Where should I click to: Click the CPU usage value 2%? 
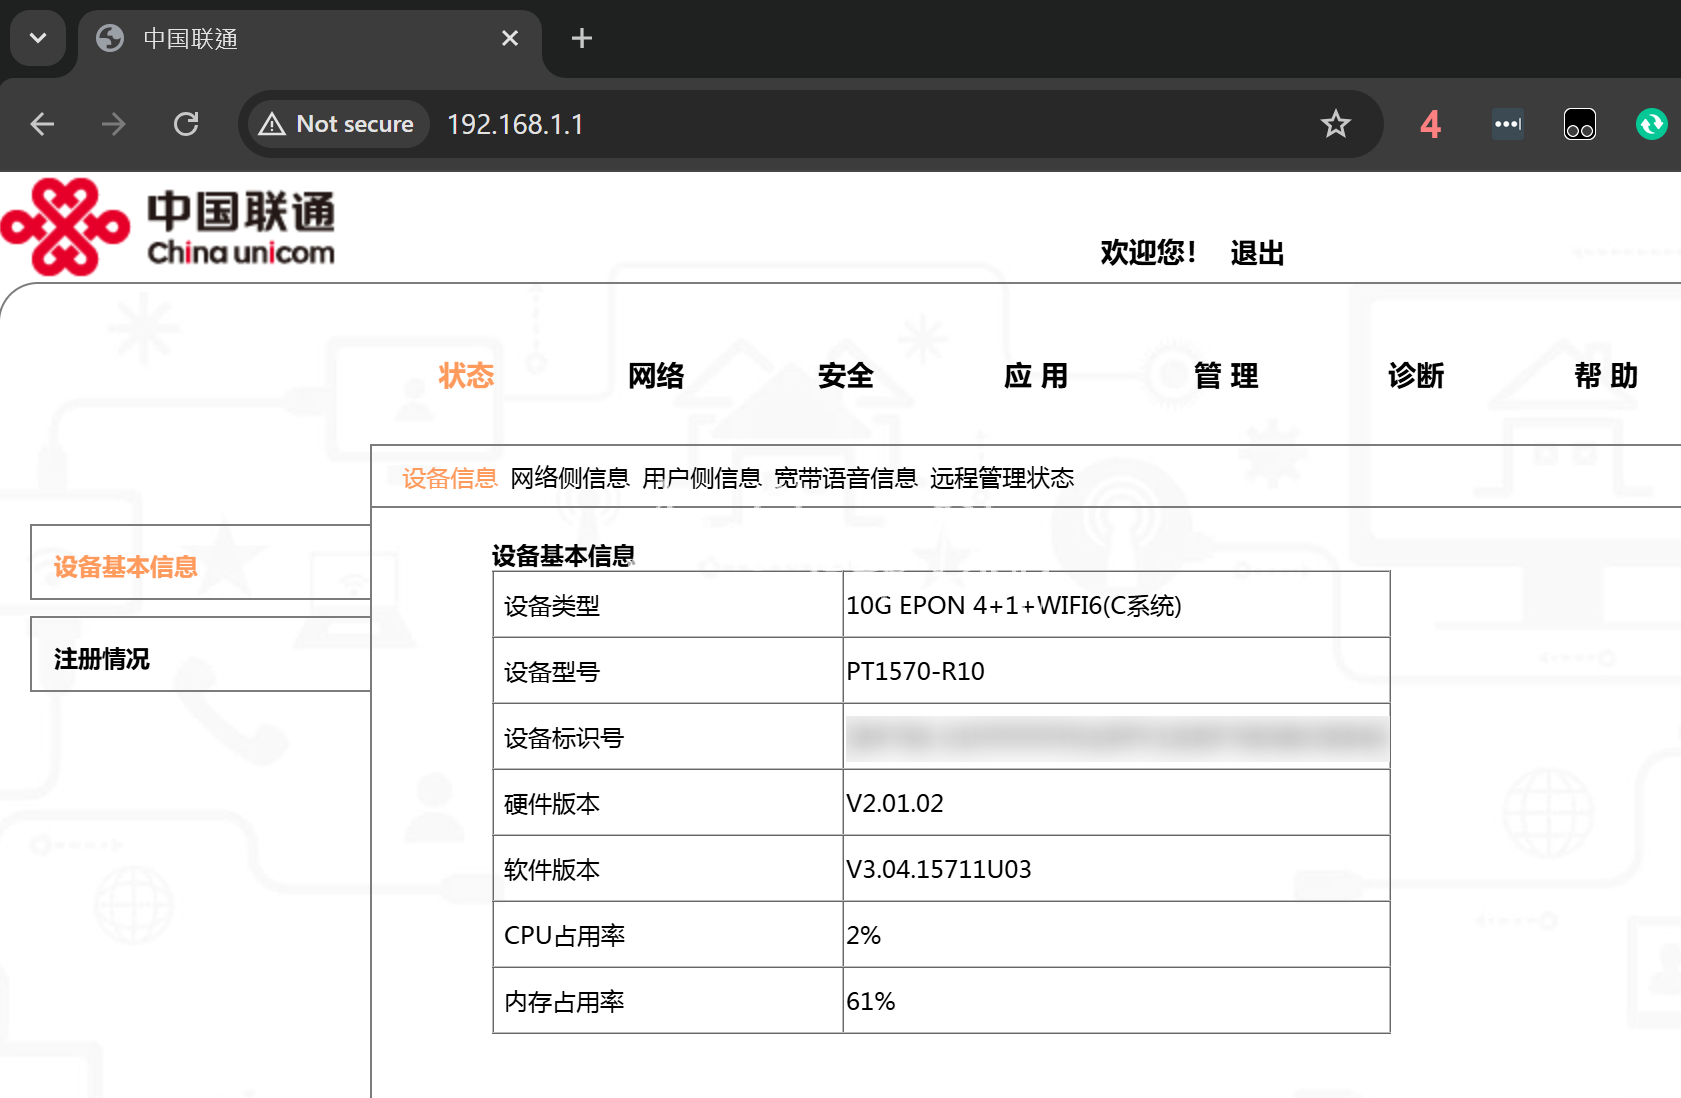tap(863, 935)
